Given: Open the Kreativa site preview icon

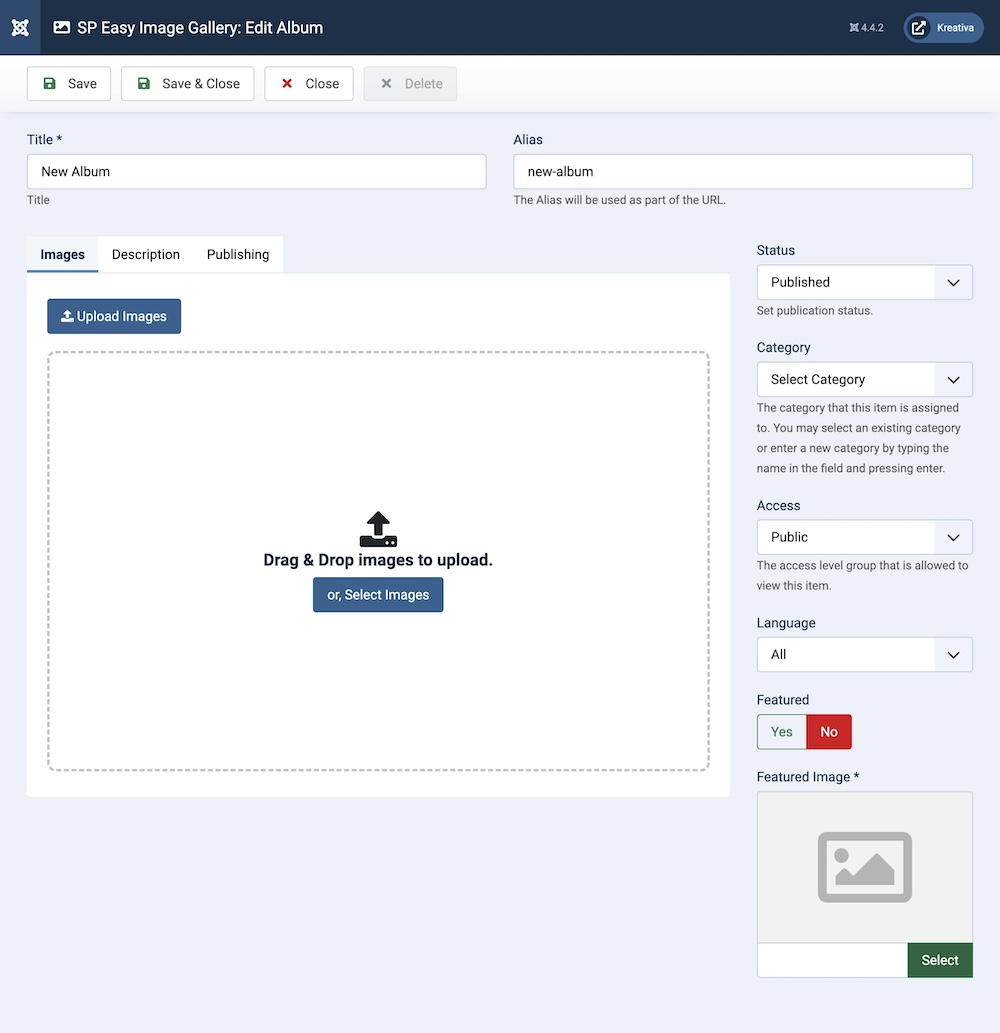Looking at the screenshot, I should (919, 28).
